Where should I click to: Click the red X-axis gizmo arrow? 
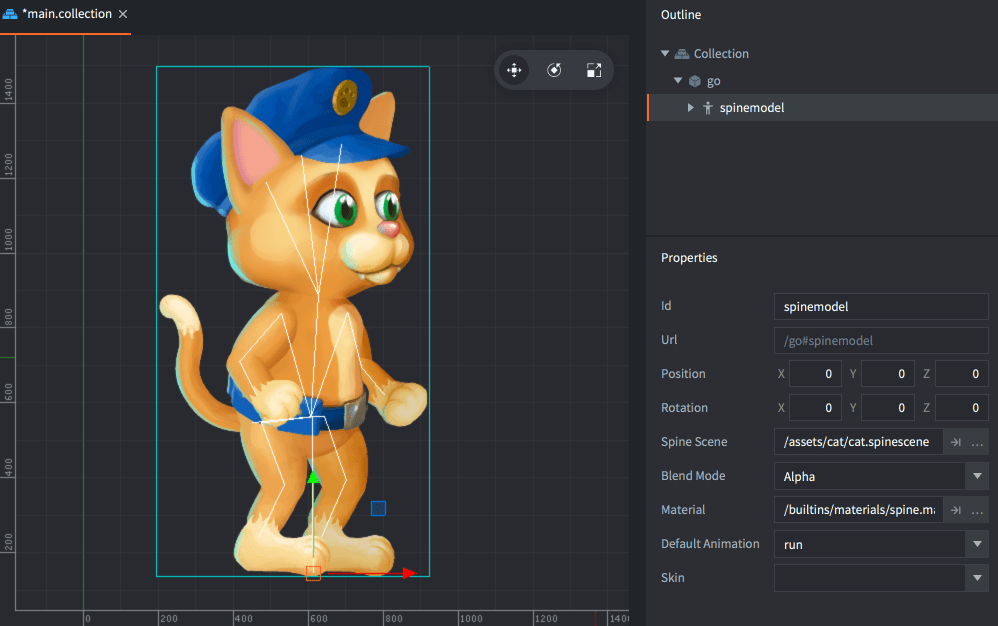click(408, 573)
